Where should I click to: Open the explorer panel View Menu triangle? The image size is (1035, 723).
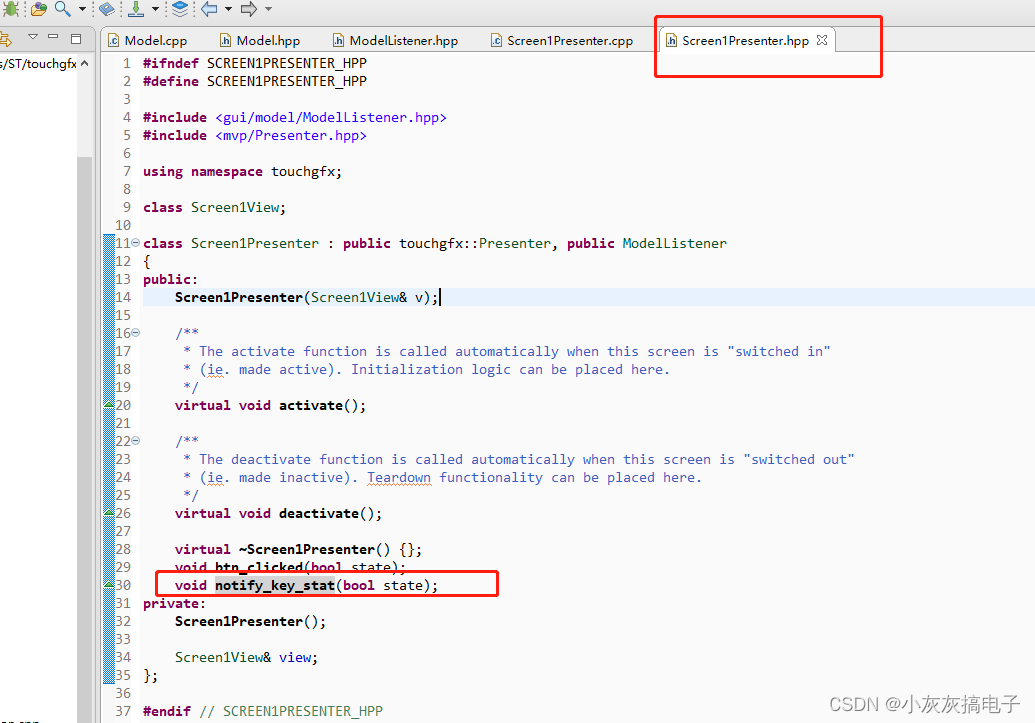pyautogui.click(x=33, y=36)
